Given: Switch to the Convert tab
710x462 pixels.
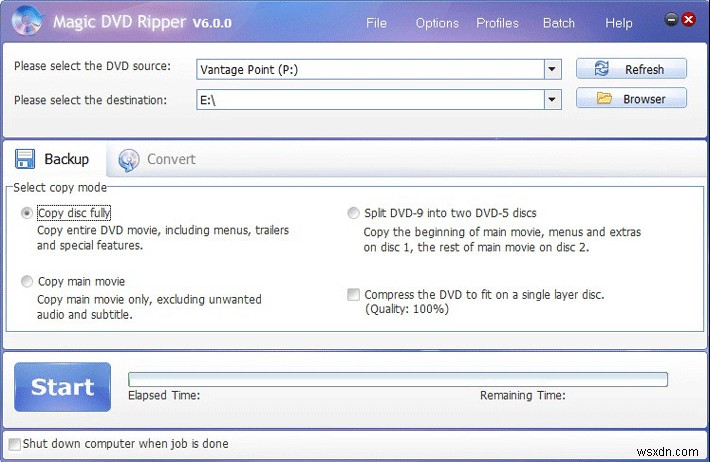Looking at the screenshot, I should pos(158,159).
